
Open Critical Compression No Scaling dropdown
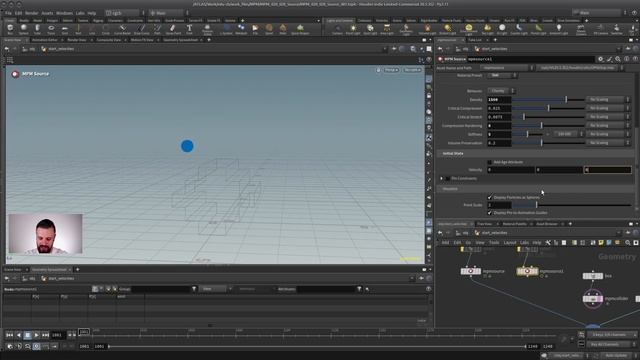[608, 108]
